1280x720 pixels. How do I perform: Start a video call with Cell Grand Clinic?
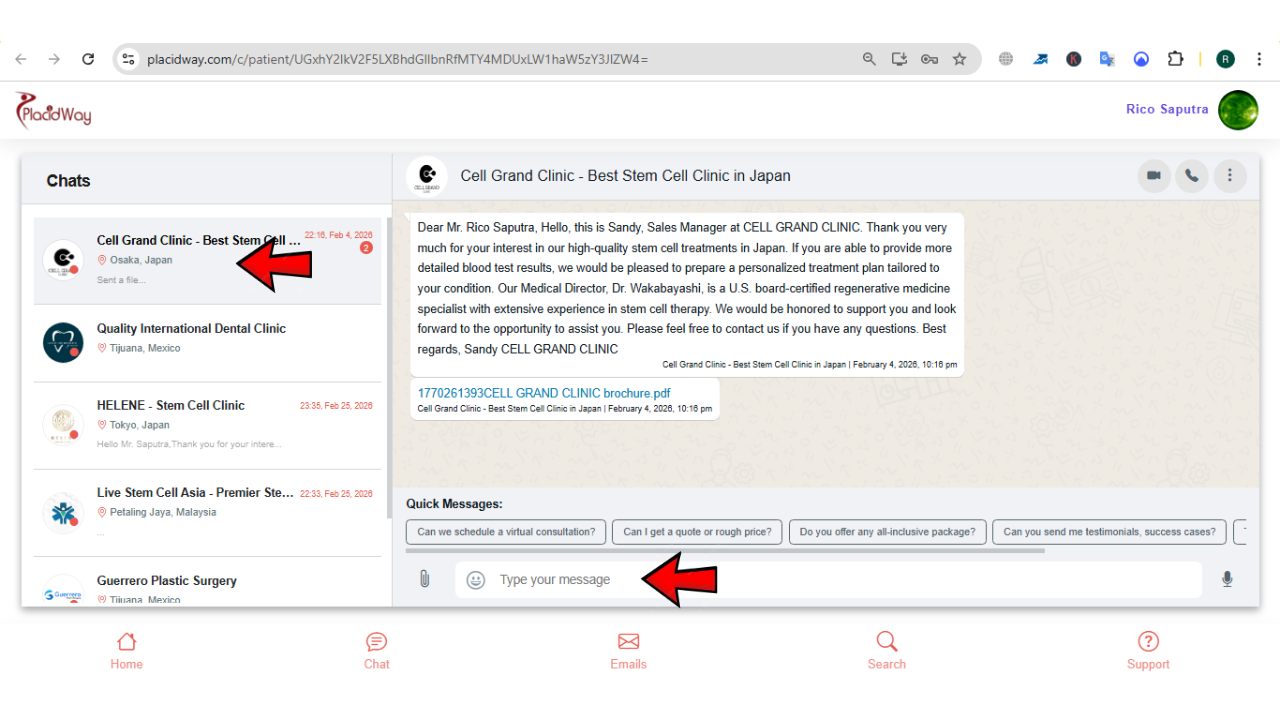1154,176
